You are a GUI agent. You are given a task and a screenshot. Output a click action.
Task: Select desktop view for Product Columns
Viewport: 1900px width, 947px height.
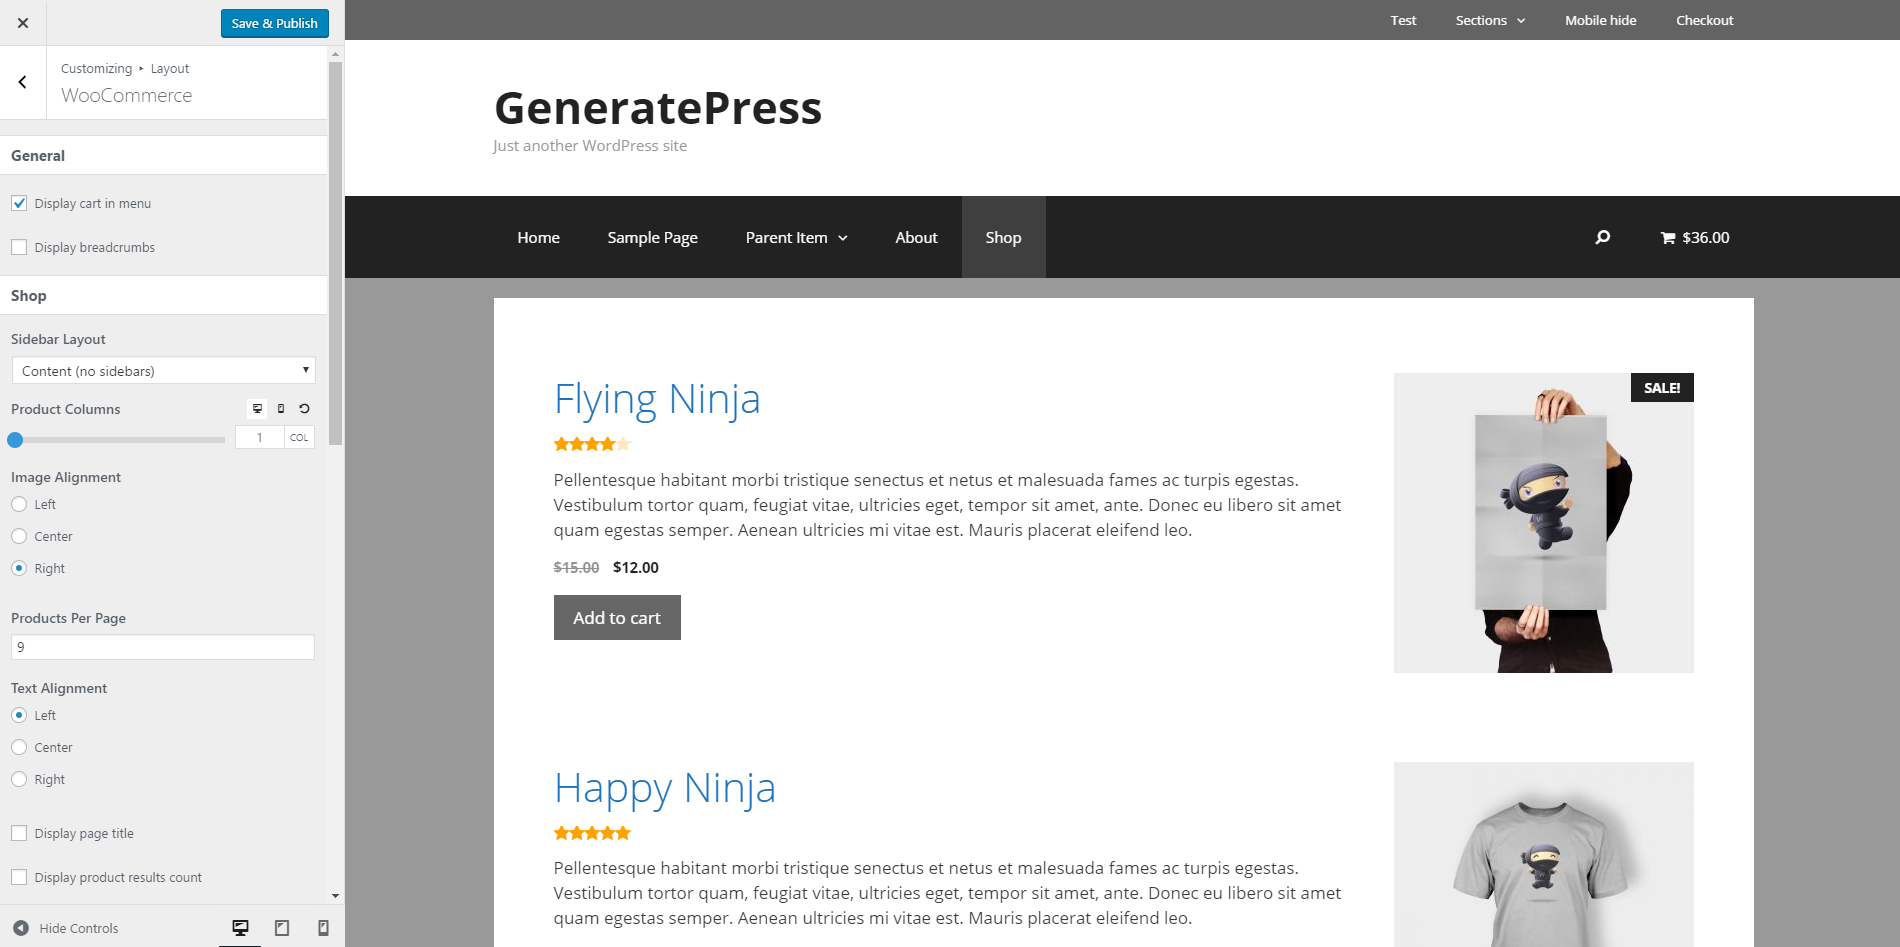(x=257, y=408)
